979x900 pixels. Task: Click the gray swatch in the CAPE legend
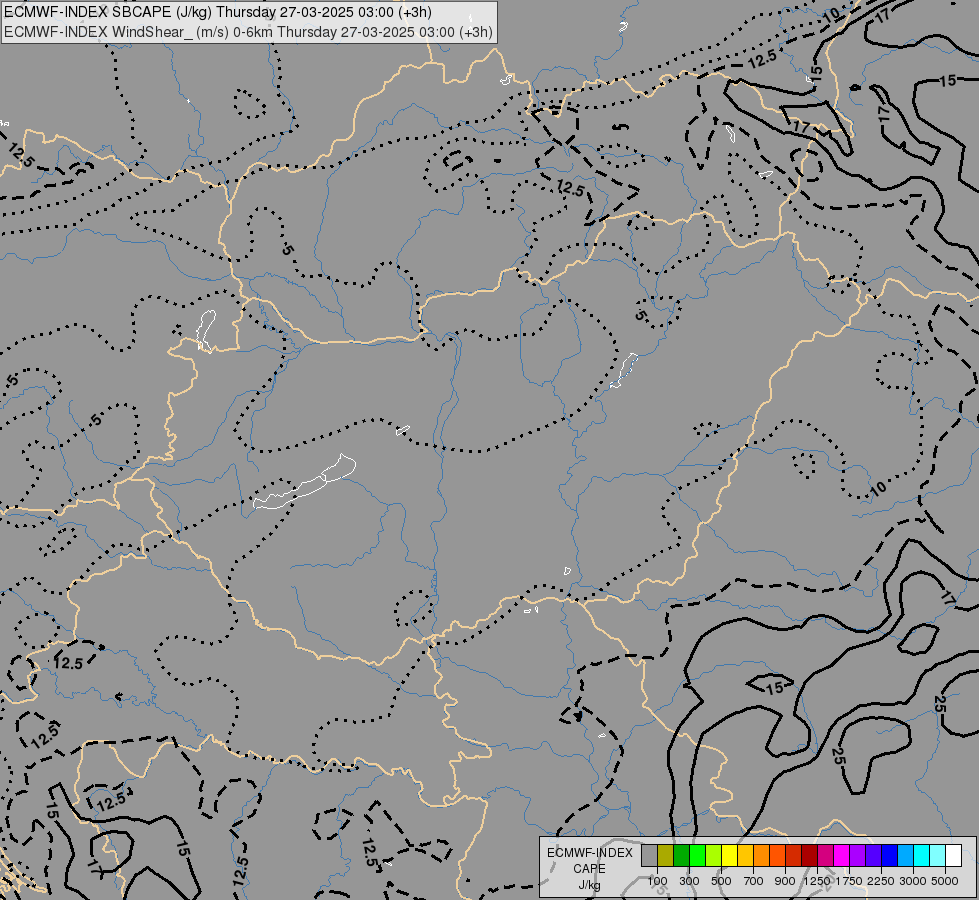click(x=649, y=855)
